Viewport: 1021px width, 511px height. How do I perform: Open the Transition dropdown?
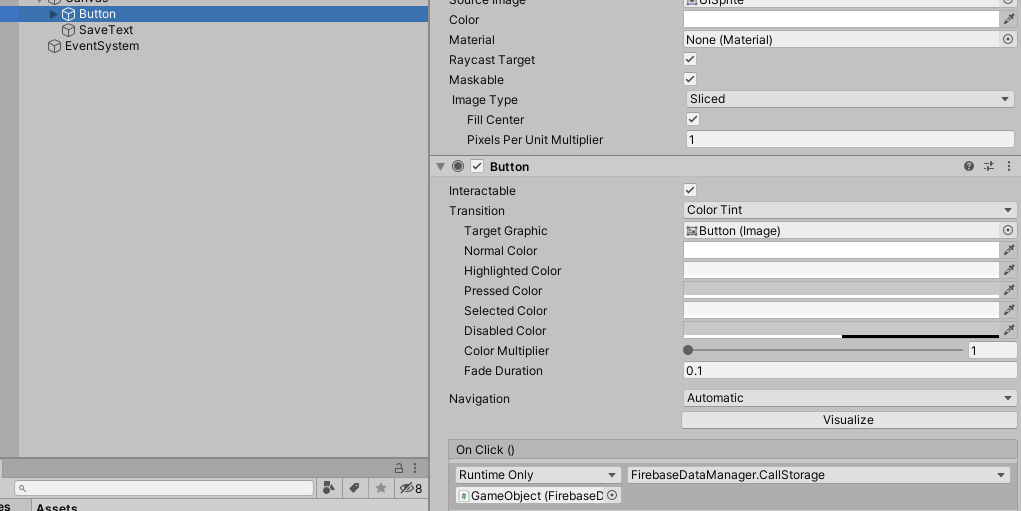[x=850, y=210]
